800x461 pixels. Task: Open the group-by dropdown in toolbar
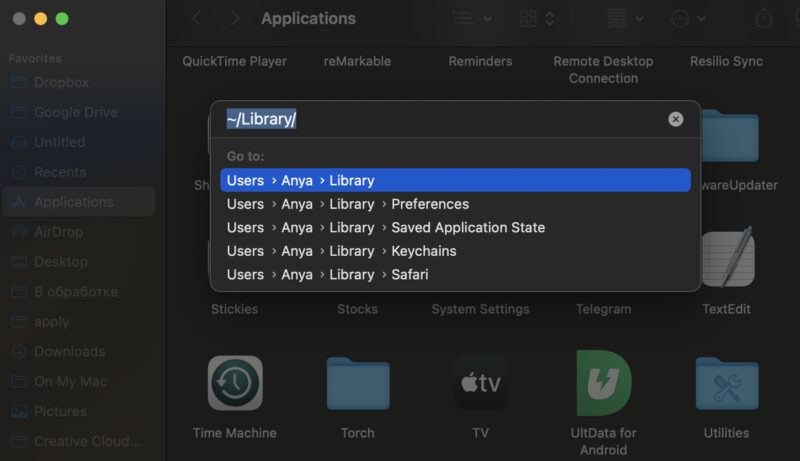coord(625,19)
